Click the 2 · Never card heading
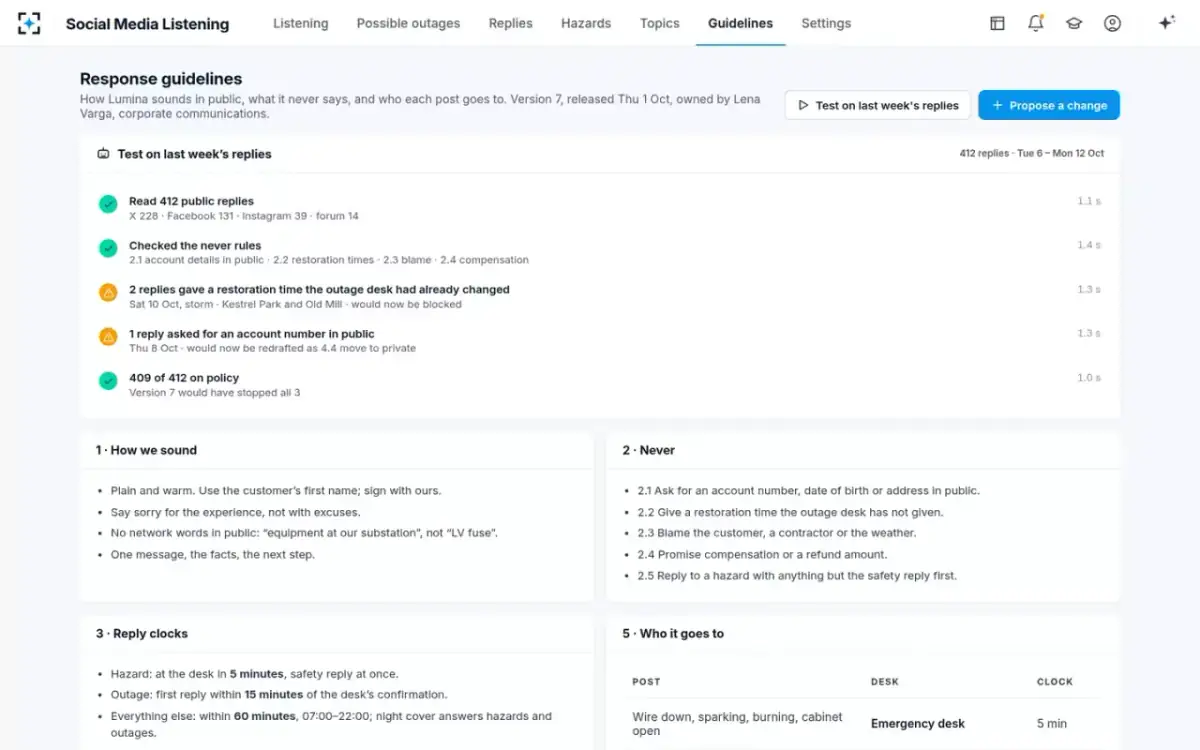This screenshot has width=1200, height=750. click(648, 450)
